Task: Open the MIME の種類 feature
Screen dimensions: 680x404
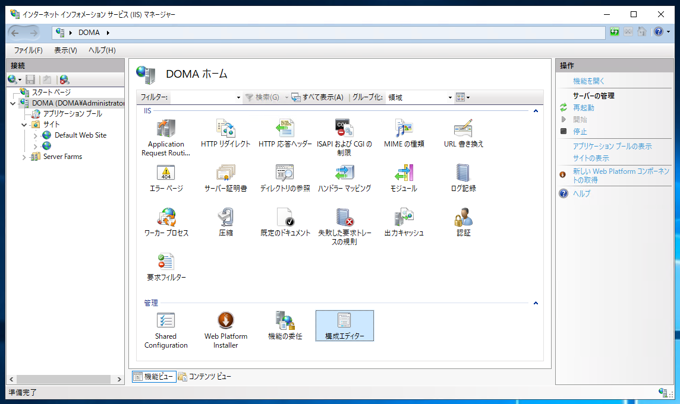Action: click(404, 133)
